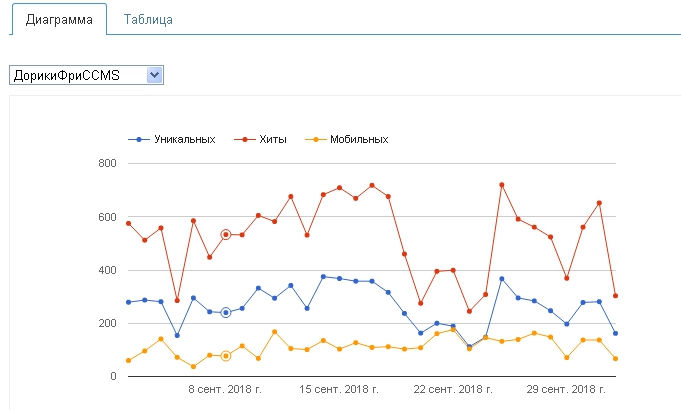681x410 pixels.
Task: Toggle the Хиты series label in legend
Action: click(x=272, y=139)
